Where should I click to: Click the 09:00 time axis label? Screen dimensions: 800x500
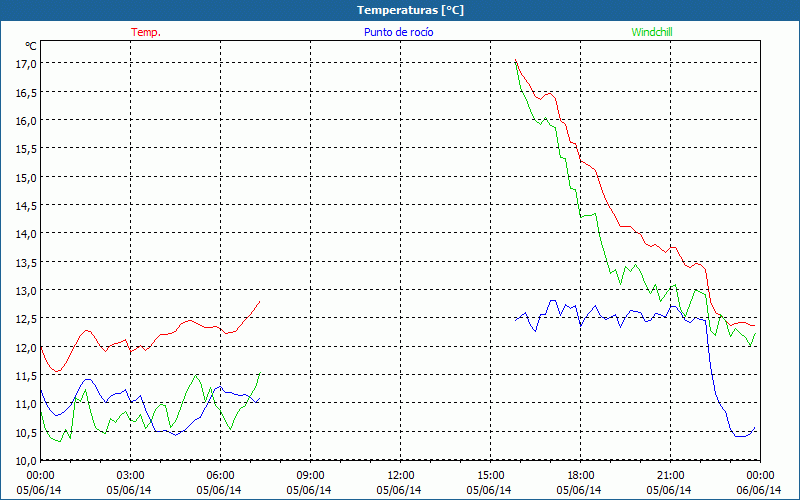coord(310,475)
